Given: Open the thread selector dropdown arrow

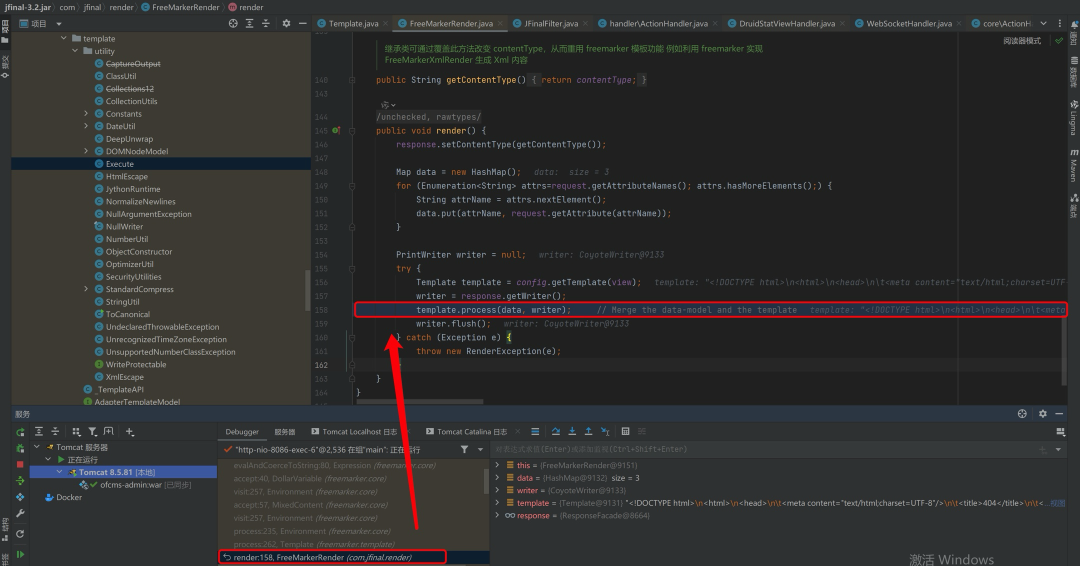Looking at the screenshot, I should (480, 450).
